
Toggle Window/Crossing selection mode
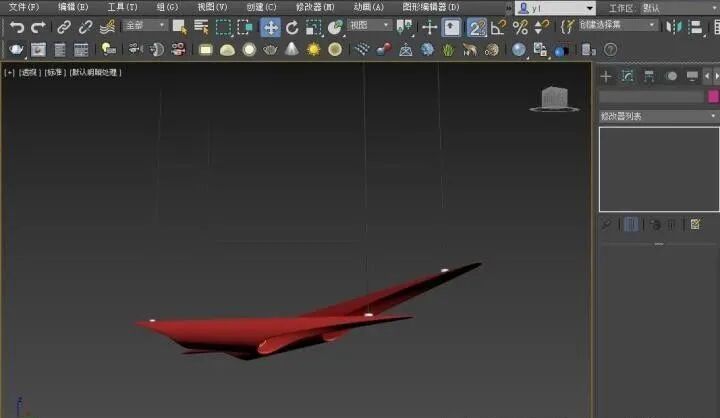(245, 28)
